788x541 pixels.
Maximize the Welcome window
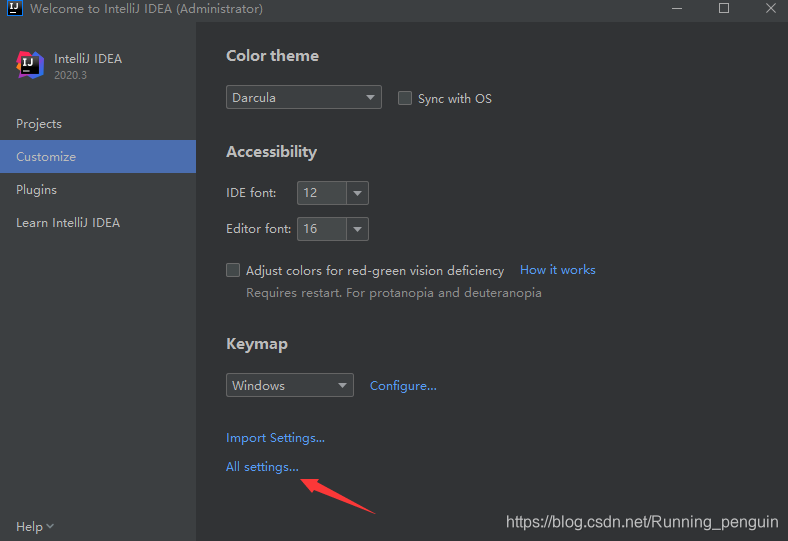[x=724, y=9]
